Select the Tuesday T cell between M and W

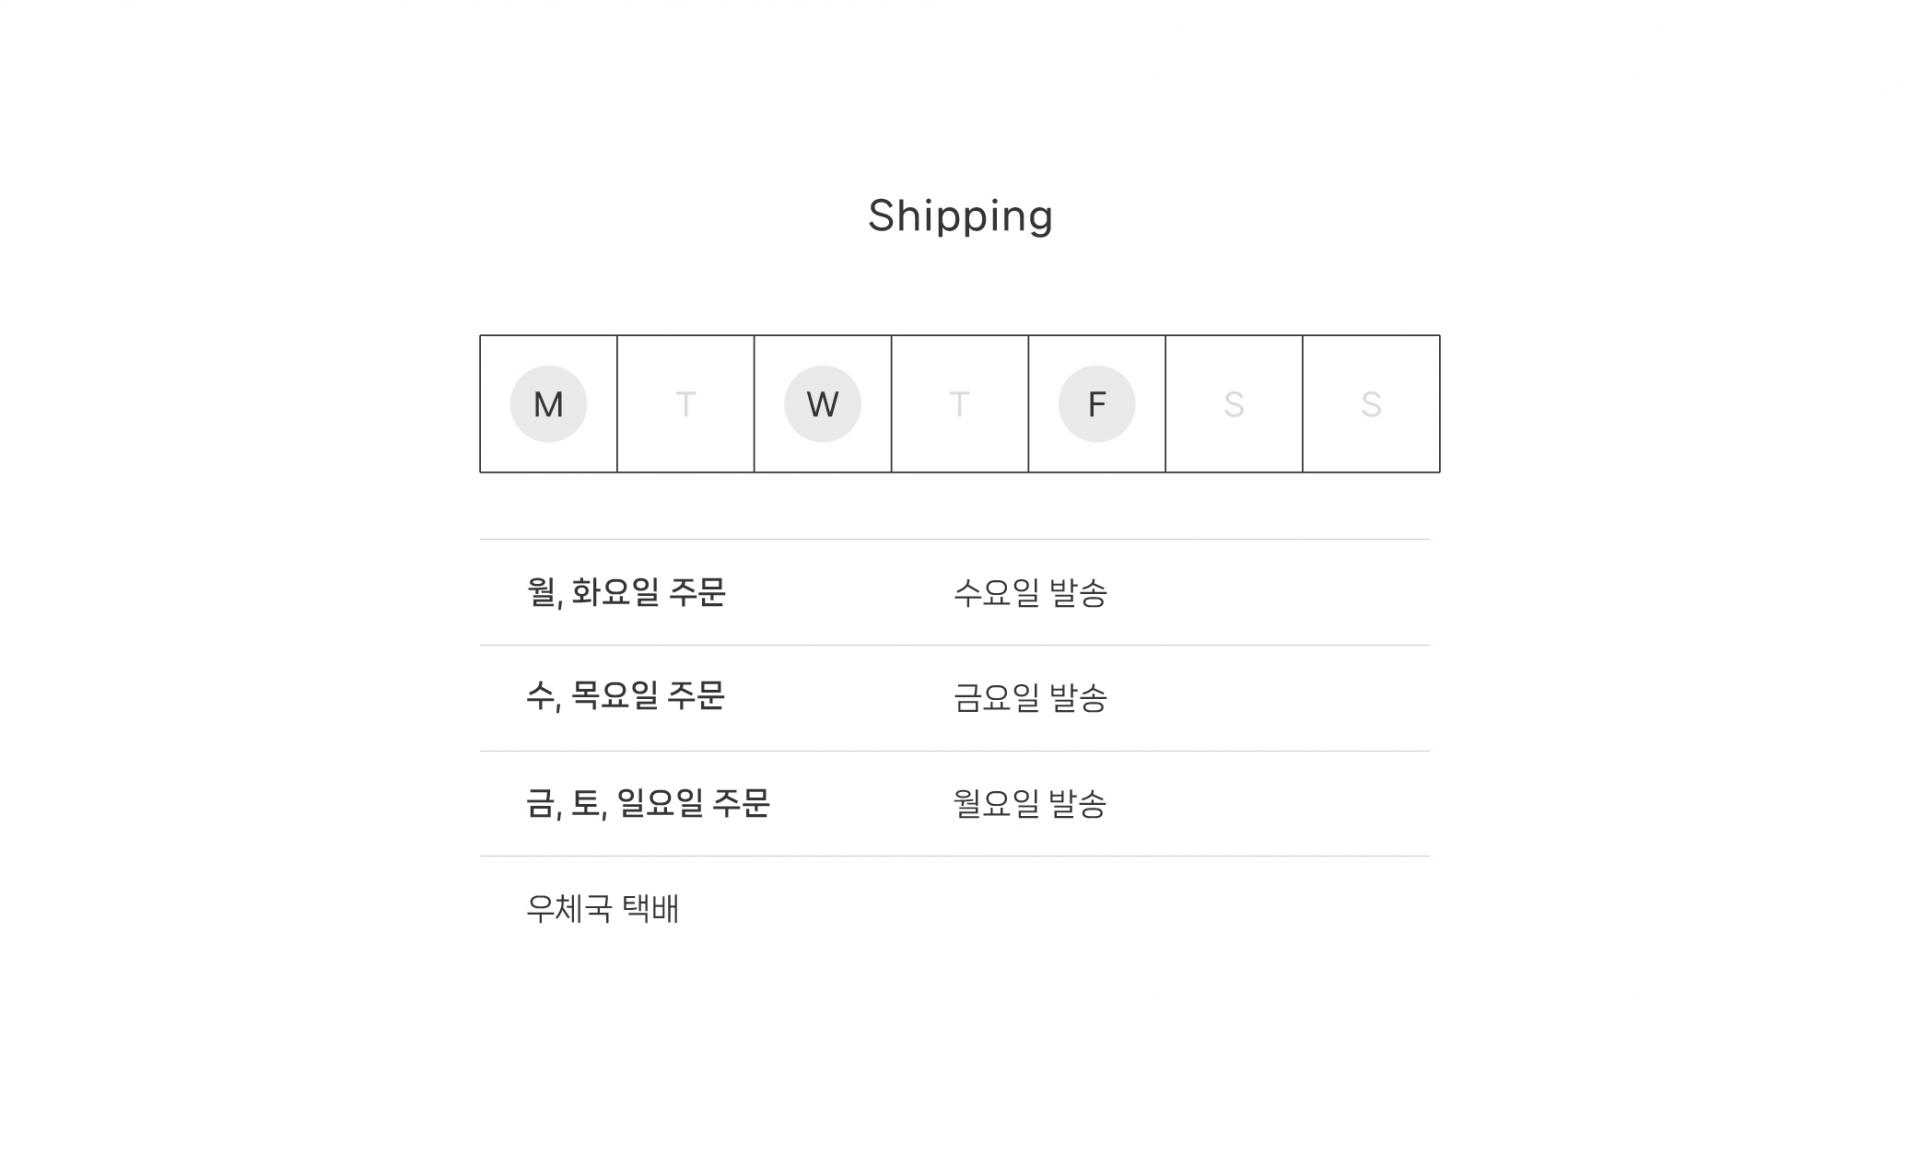click(685, 404)
